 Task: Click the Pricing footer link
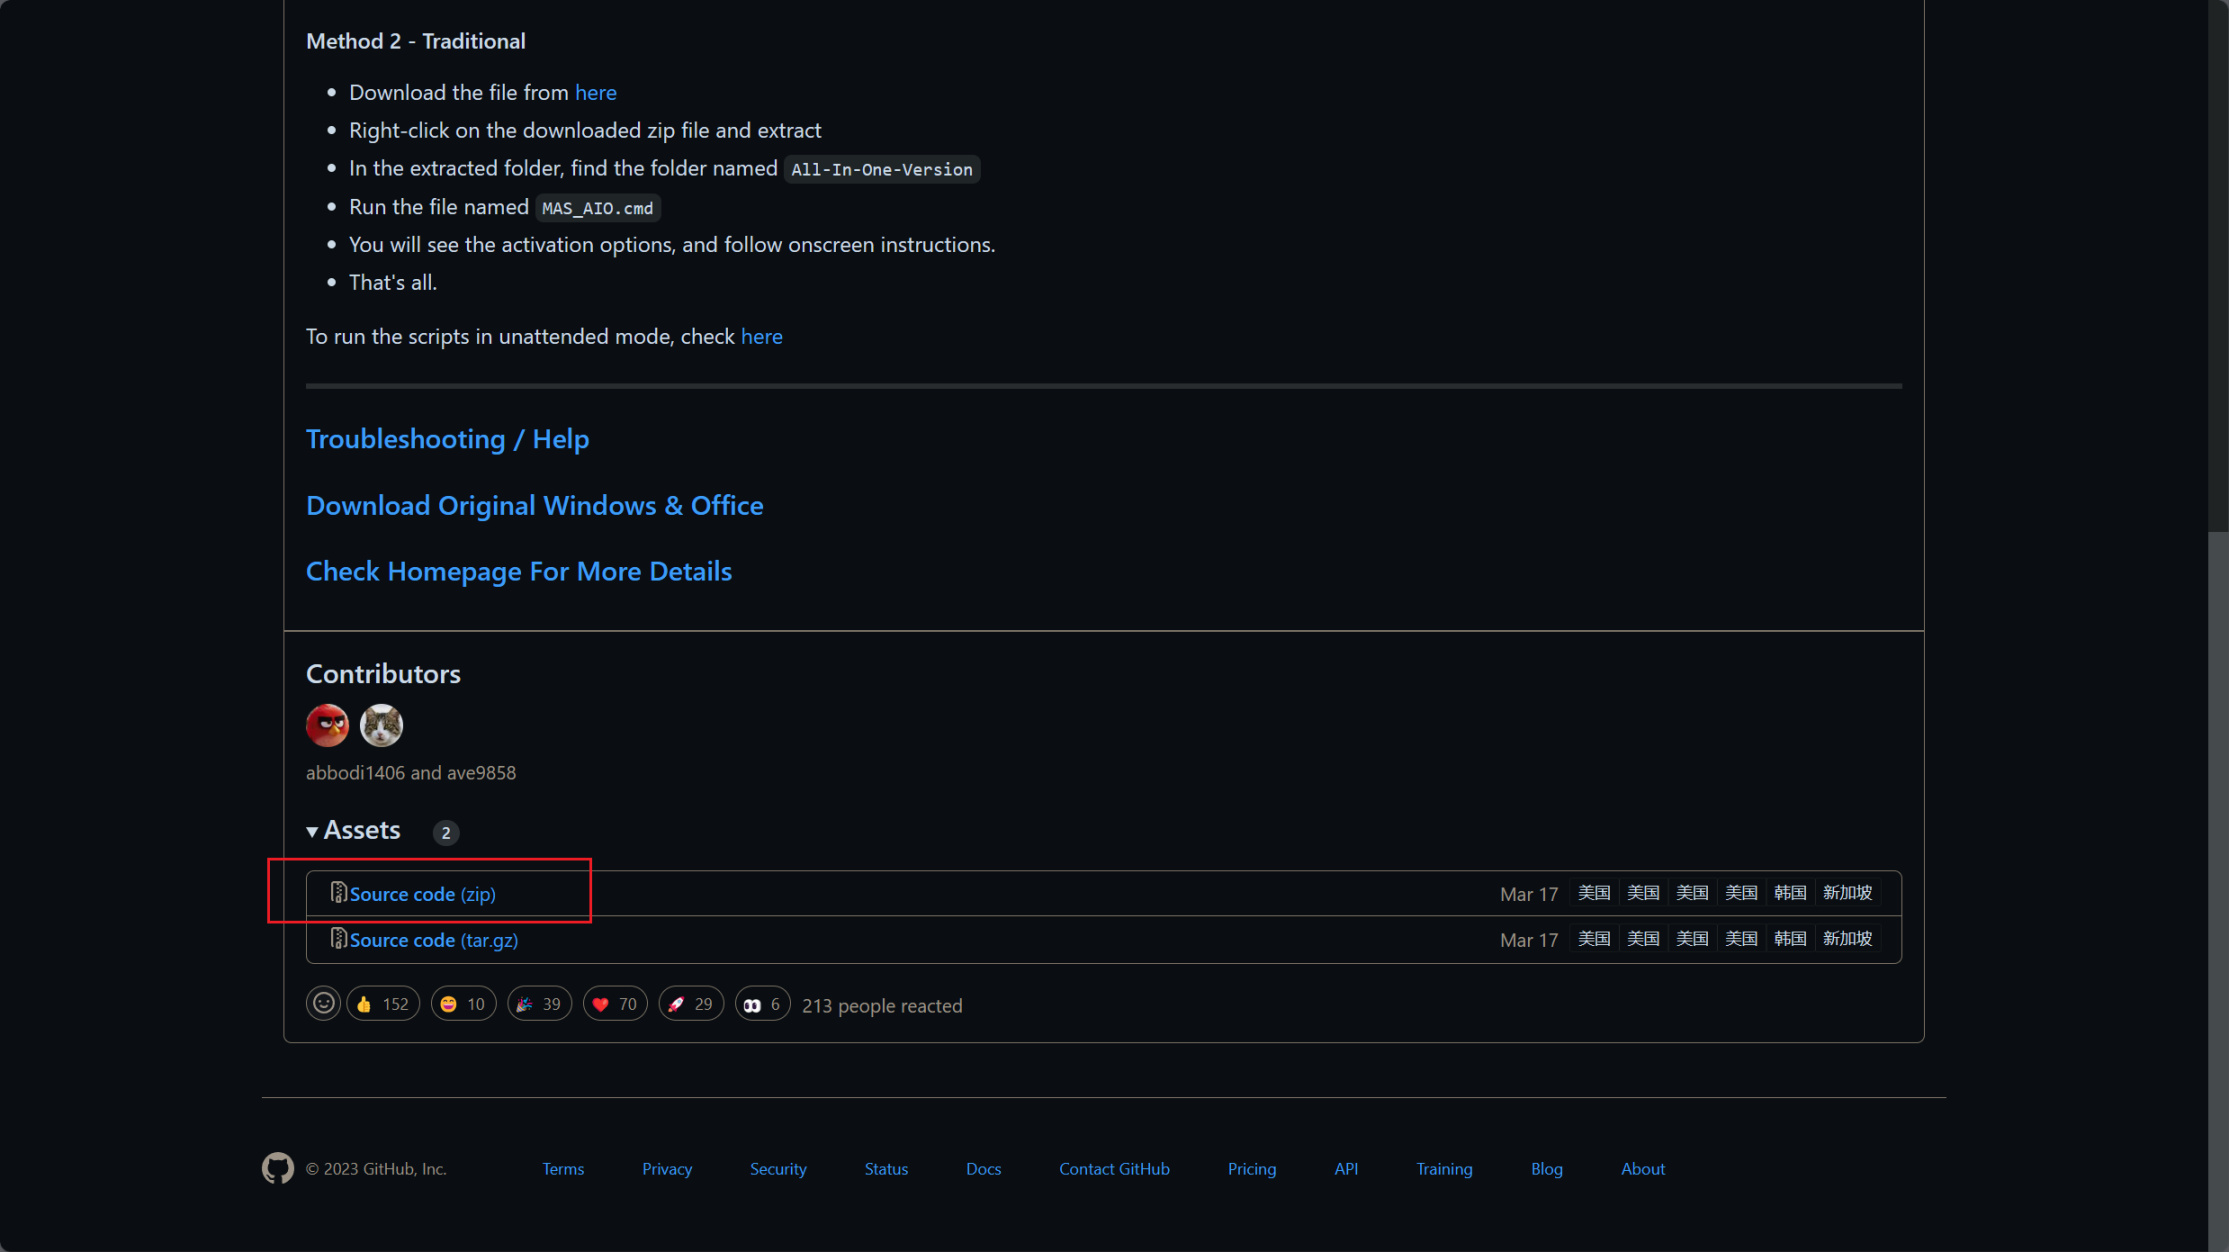1251,1169
